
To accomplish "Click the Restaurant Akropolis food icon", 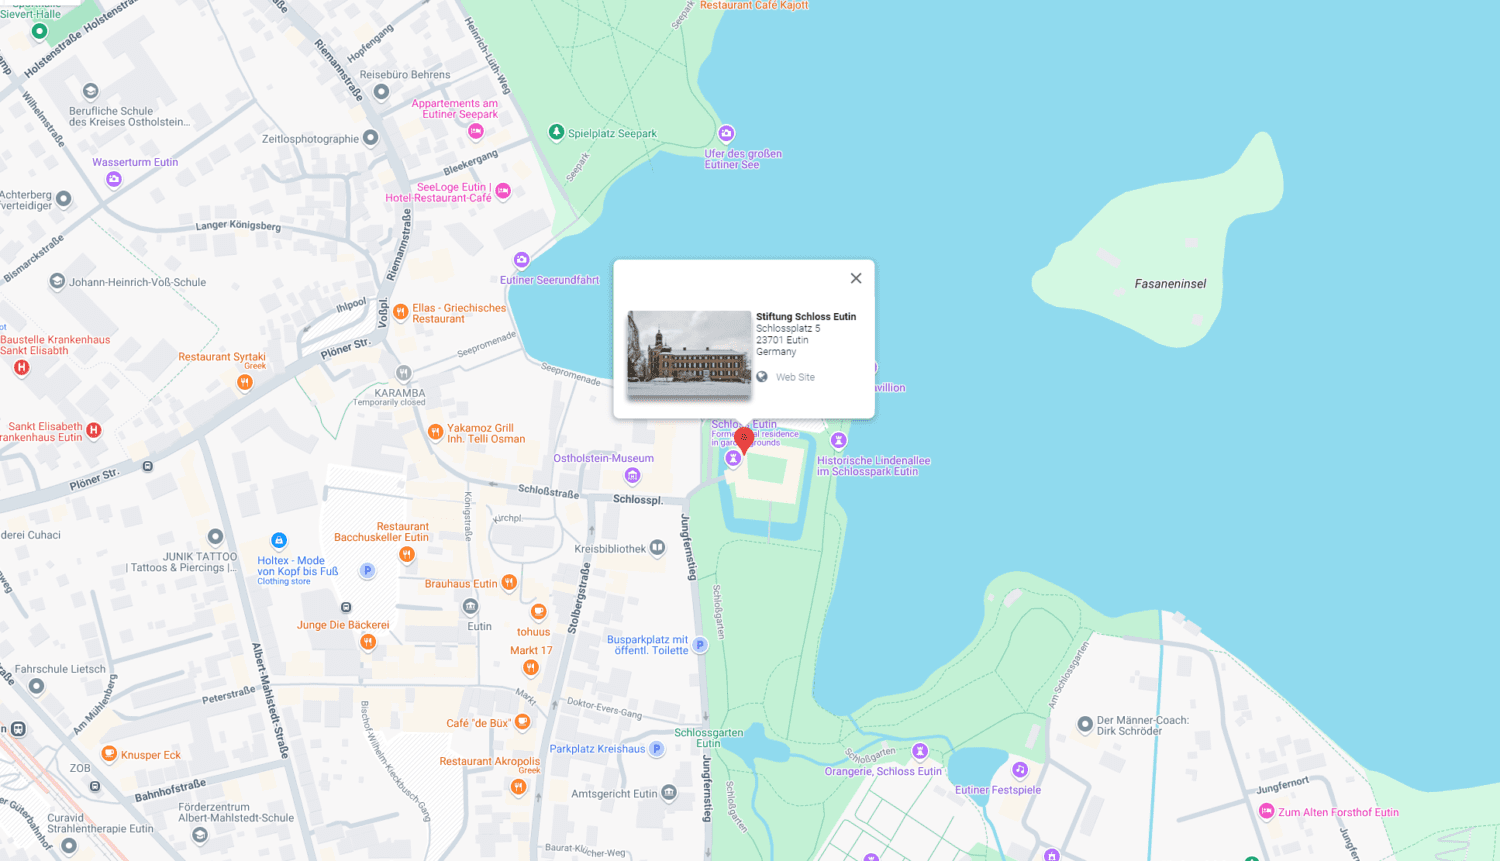I will 518,787.
